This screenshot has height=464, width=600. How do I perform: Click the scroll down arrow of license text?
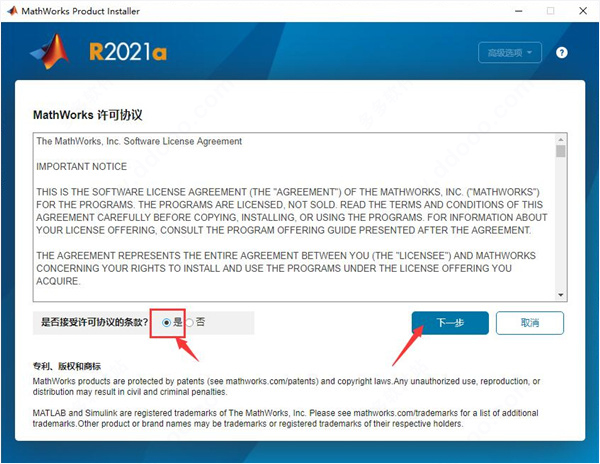point(561,295)
